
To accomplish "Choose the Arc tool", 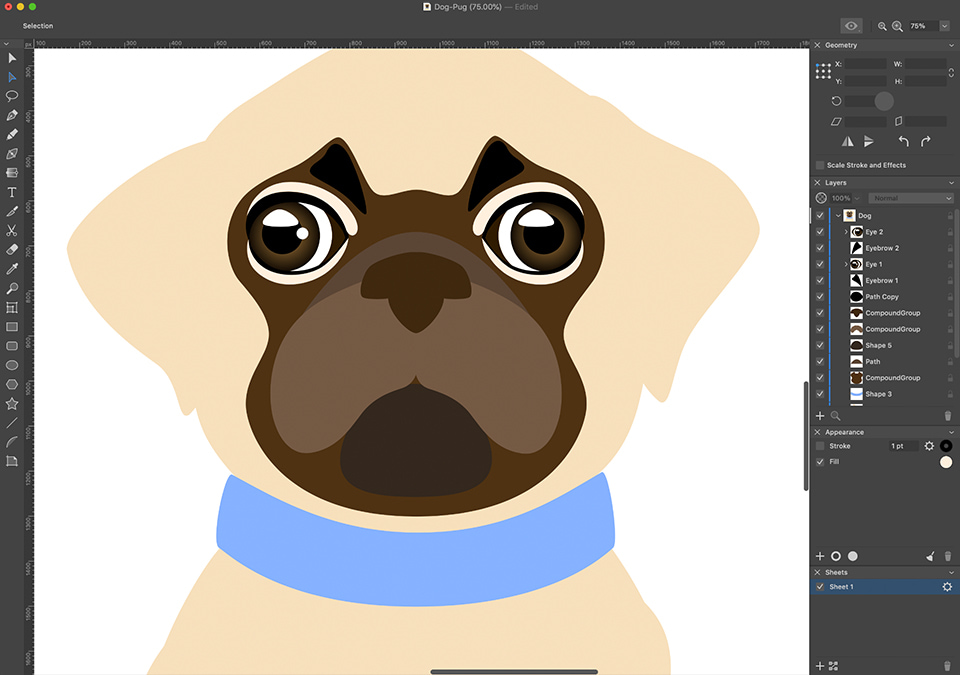I will 12,442.
